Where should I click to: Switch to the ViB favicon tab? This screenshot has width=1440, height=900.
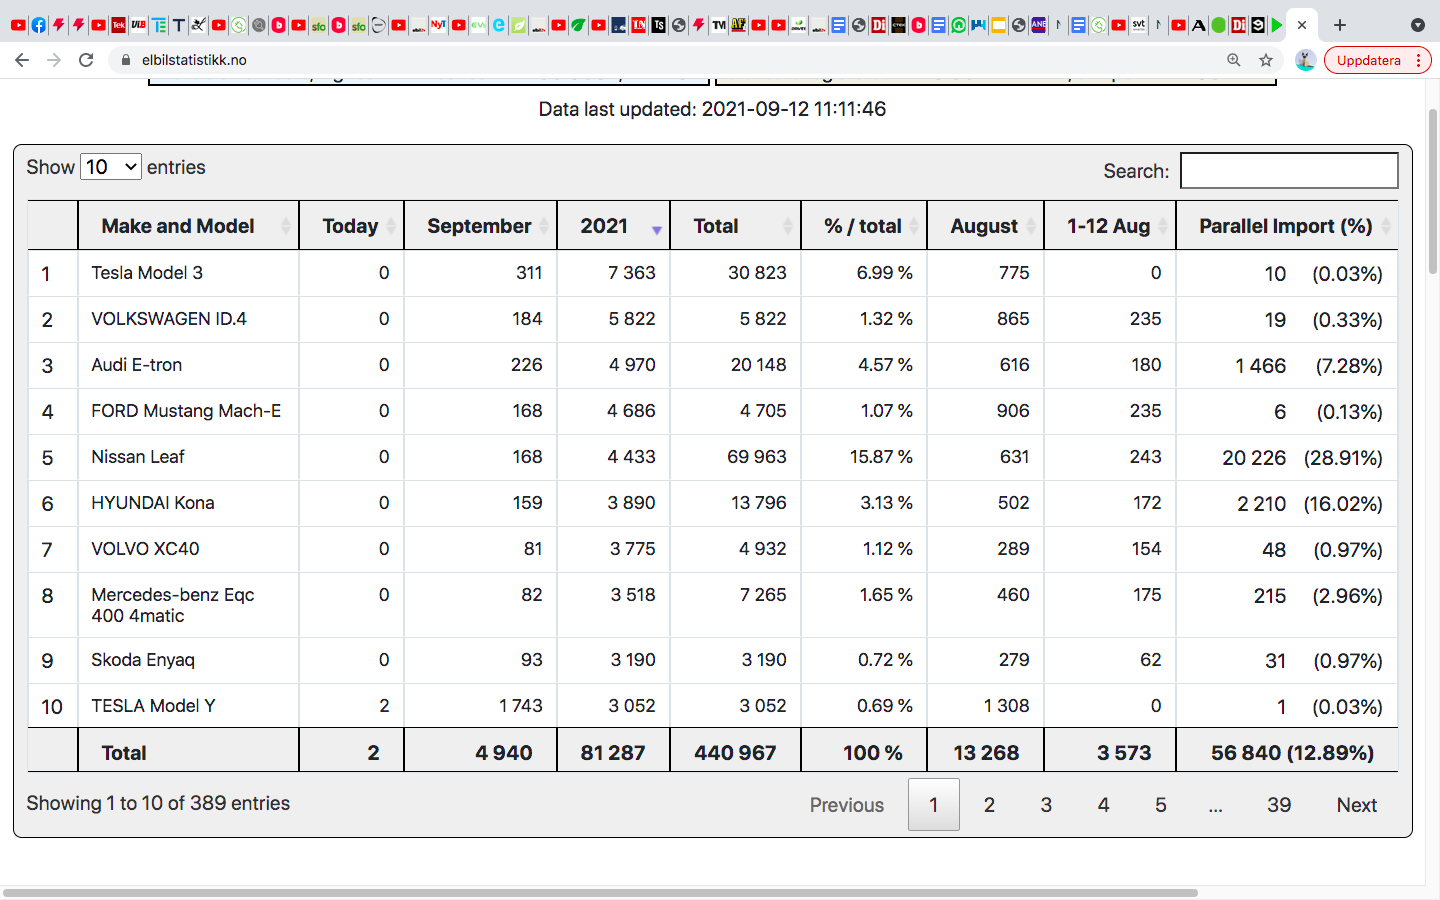[x=138, y=25]
